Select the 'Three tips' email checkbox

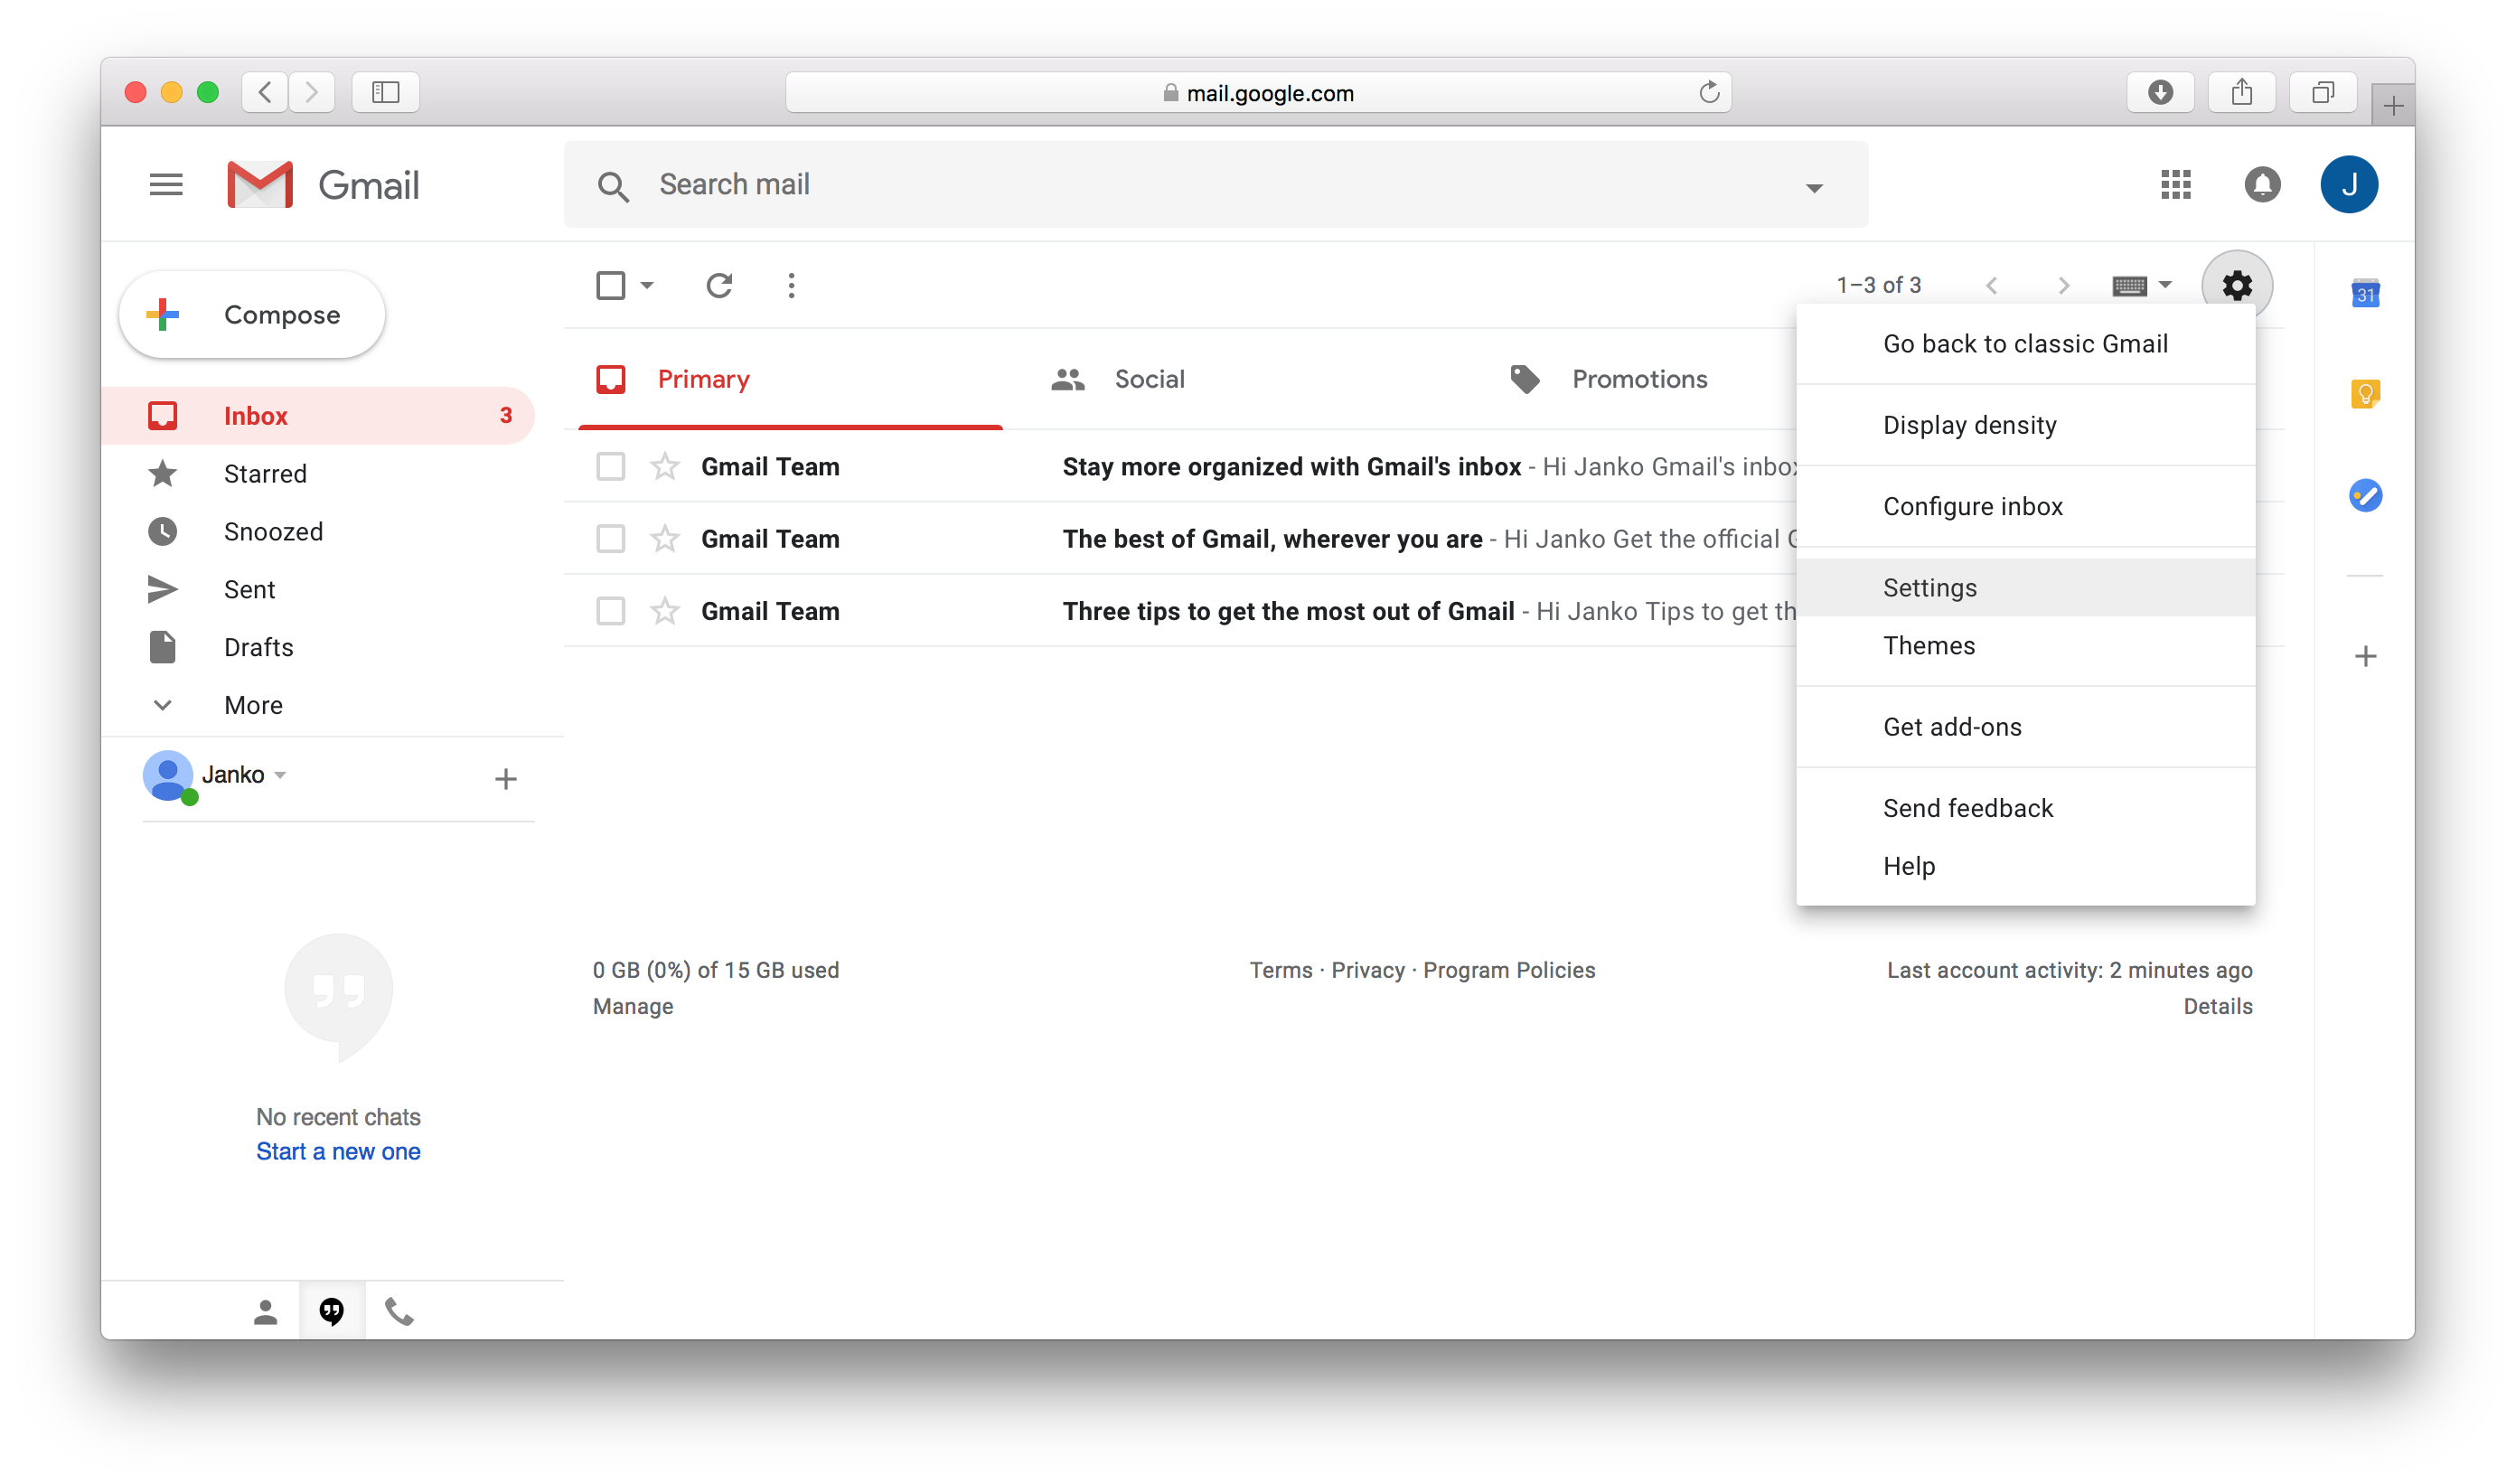(611, 611)
